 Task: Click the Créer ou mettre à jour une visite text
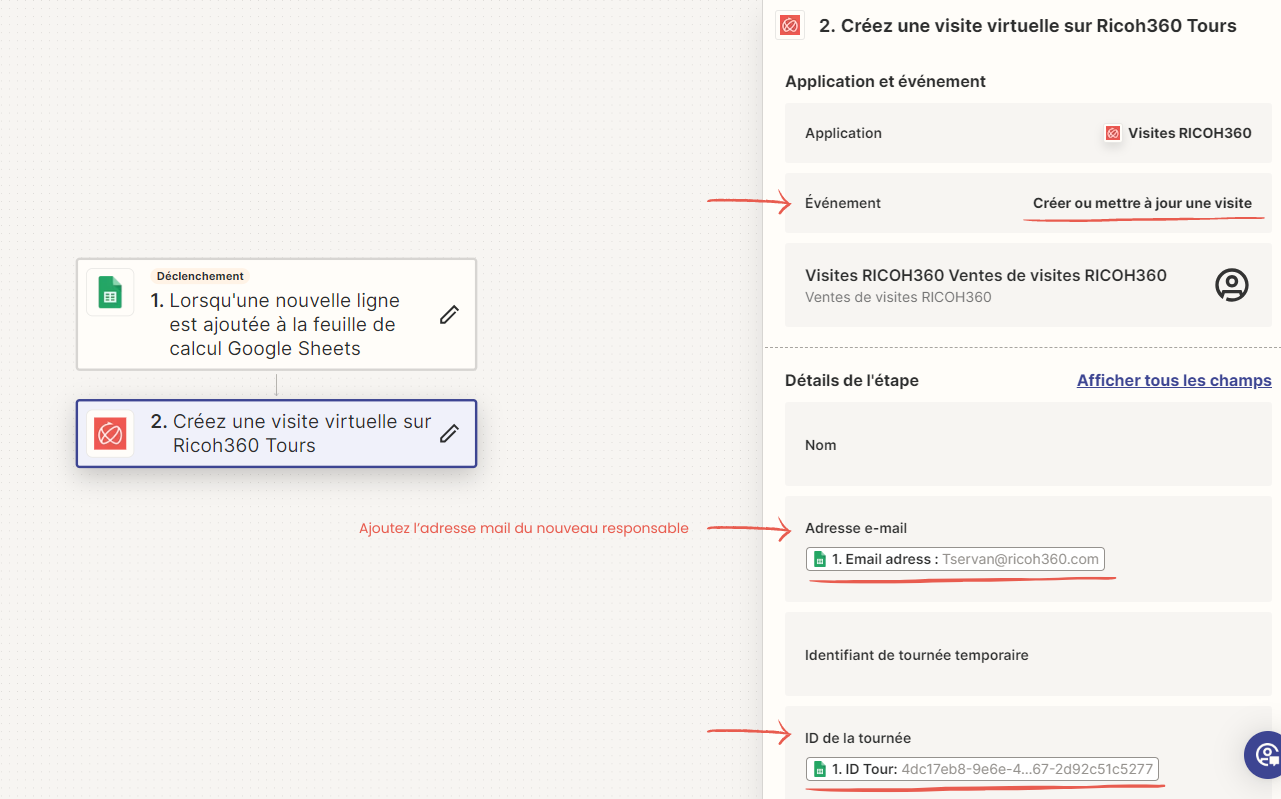point(1142,203)
